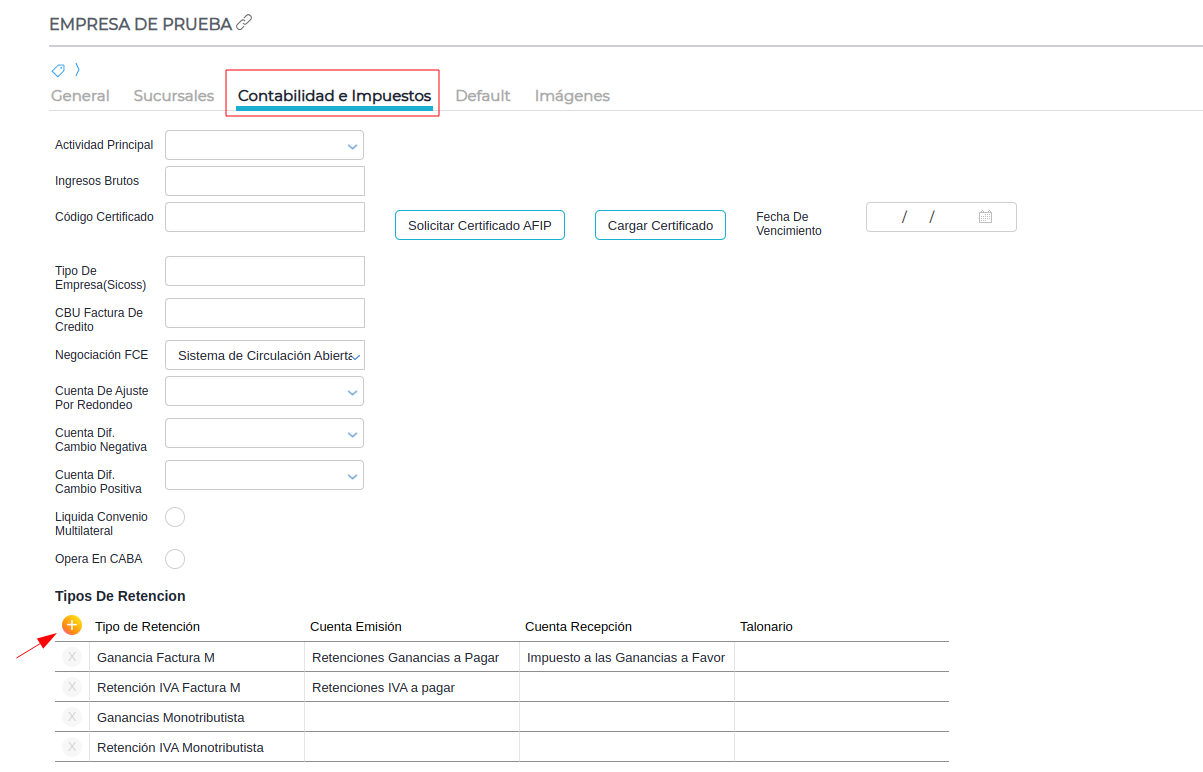Image resolution: width=1203 pixels, height=772 pixels.
Task: Click the tag icon above the tabs
Action: (x=58, y=70)
